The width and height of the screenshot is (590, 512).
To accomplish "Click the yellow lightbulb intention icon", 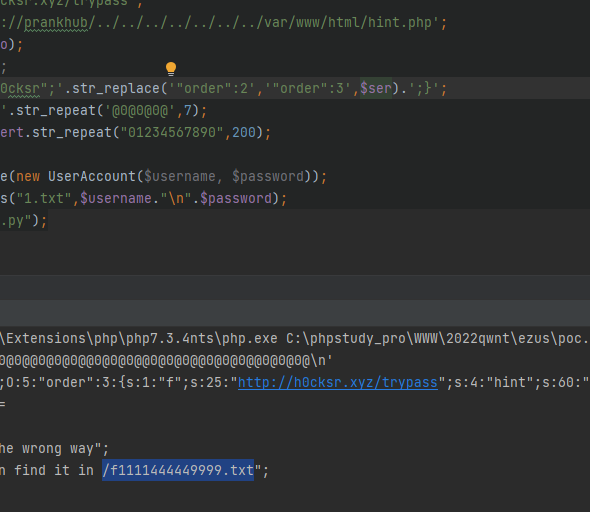I will click(x=171, y=68).
